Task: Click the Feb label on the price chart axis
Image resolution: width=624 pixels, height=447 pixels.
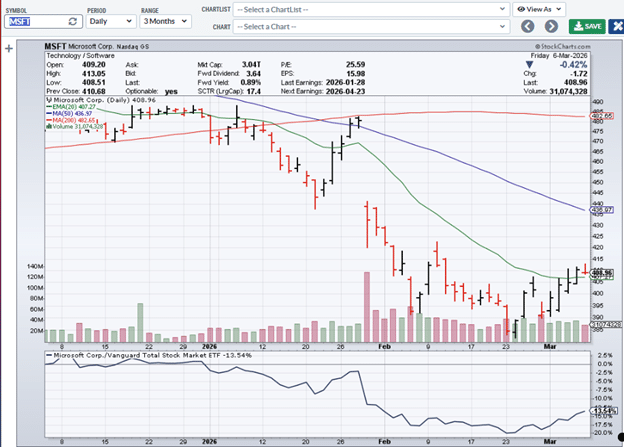Action: (x=384, y=347)
